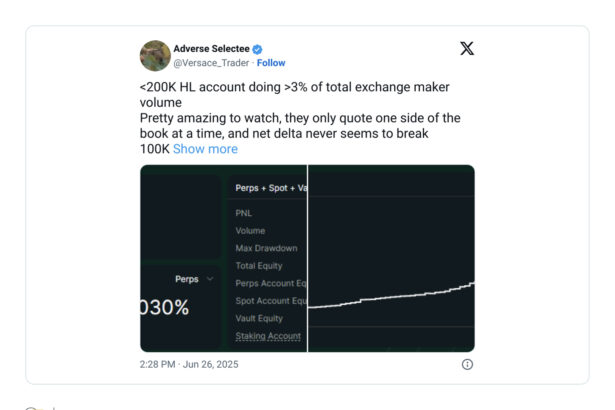Expand tweet with Show more

pyautogui.click(x=205, y=149)
